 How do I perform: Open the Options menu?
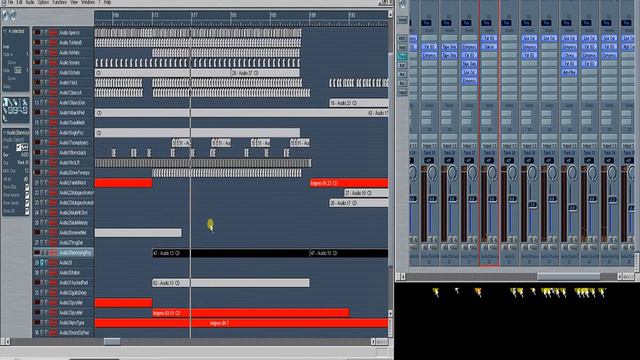pyautogui.click(x=43, y=2)
